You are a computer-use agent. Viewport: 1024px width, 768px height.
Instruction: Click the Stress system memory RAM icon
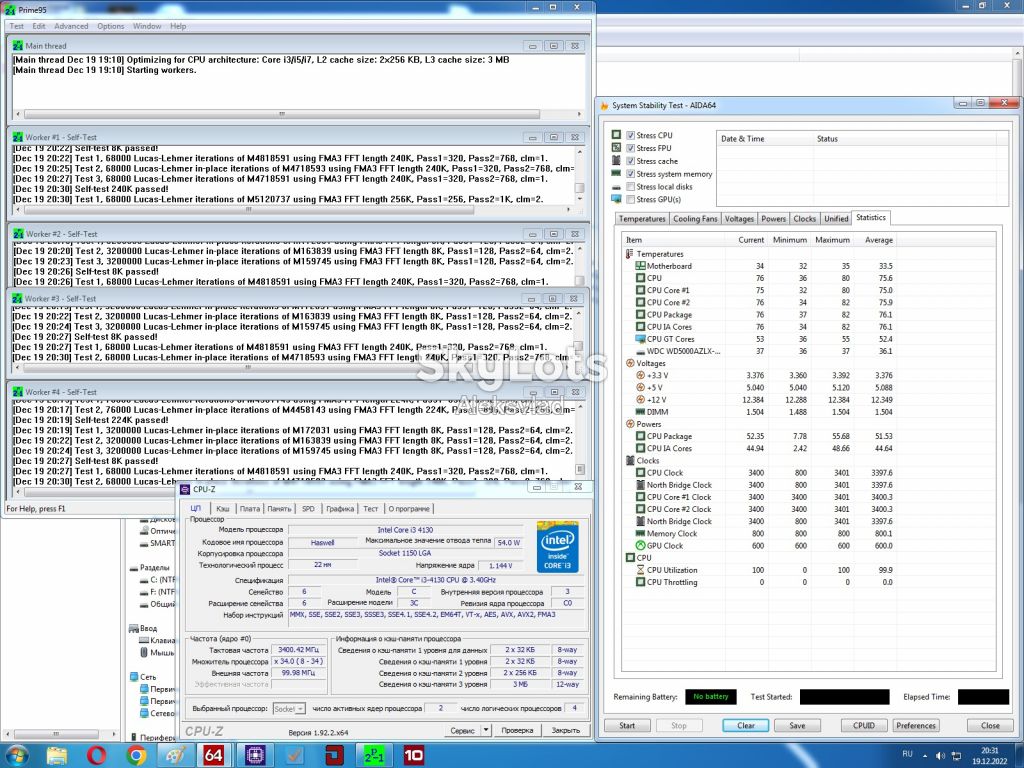(x=616, y=174)
